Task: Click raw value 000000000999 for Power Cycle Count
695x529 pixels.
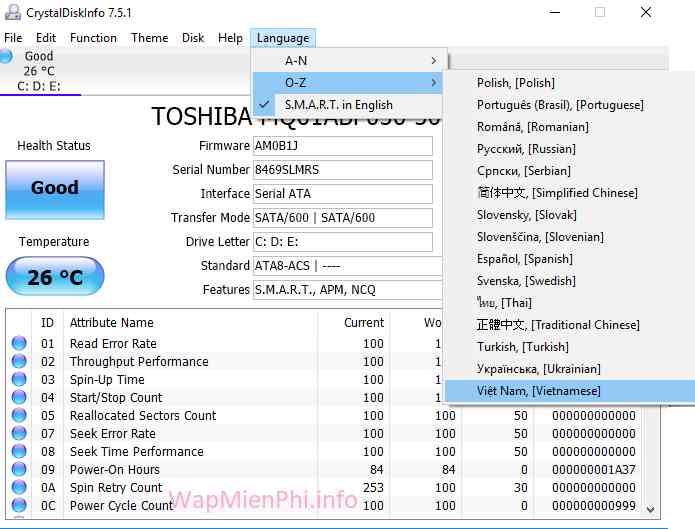Action: coord(593,505)
